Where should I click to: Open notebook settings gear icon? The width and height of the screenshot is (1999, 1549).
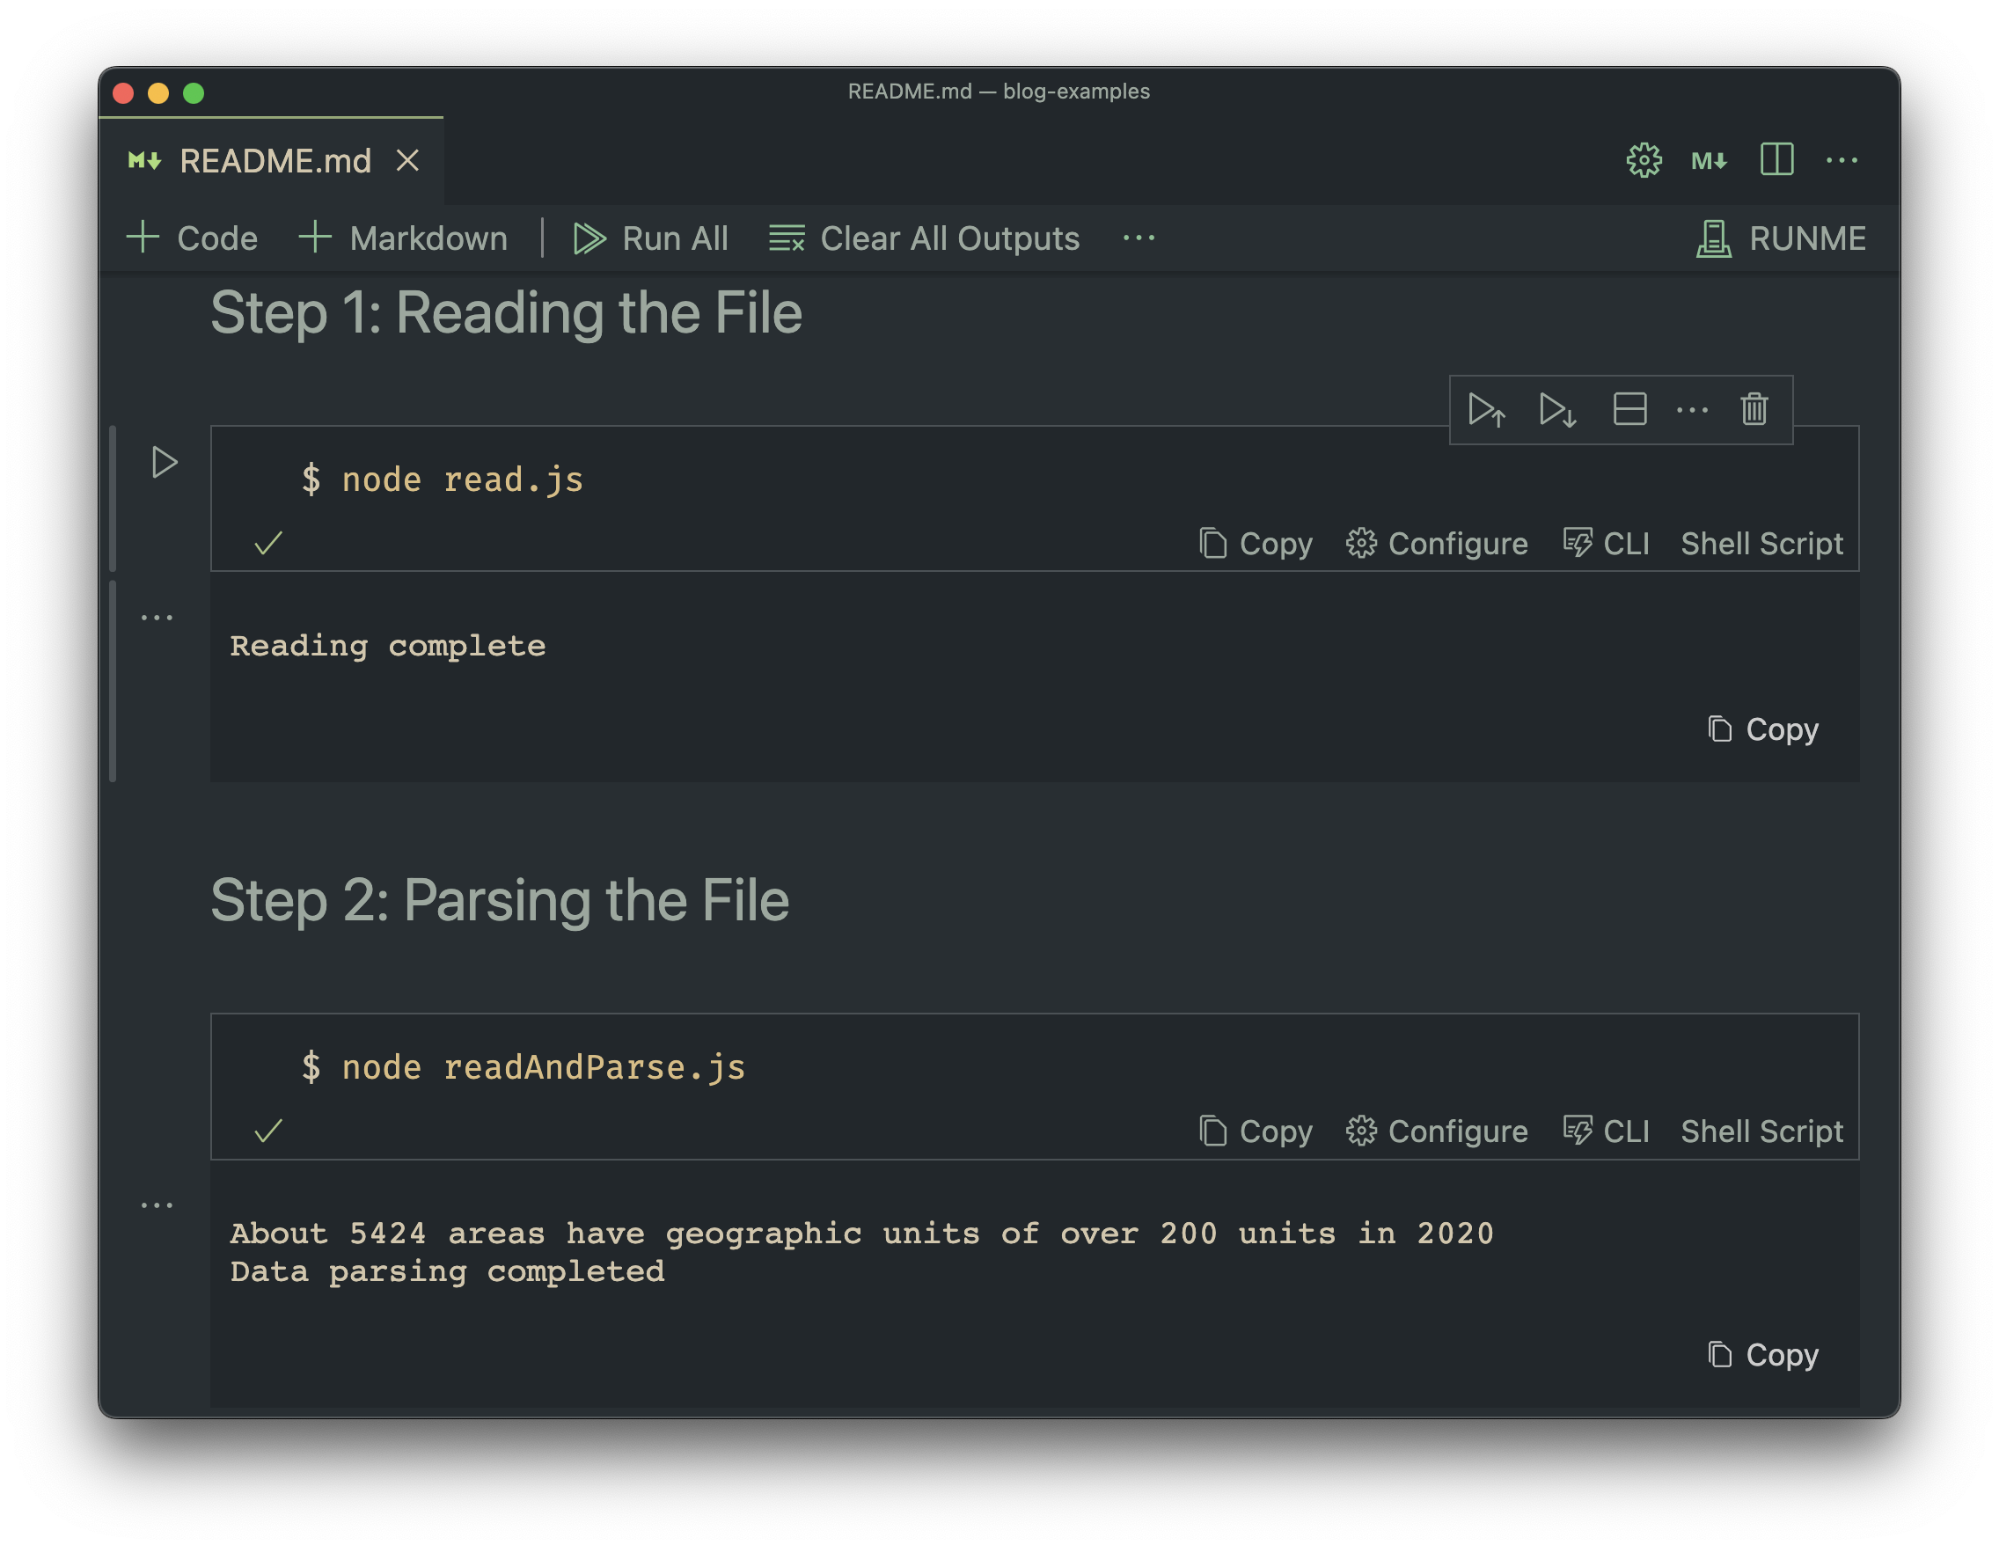tap(1643, 160)
